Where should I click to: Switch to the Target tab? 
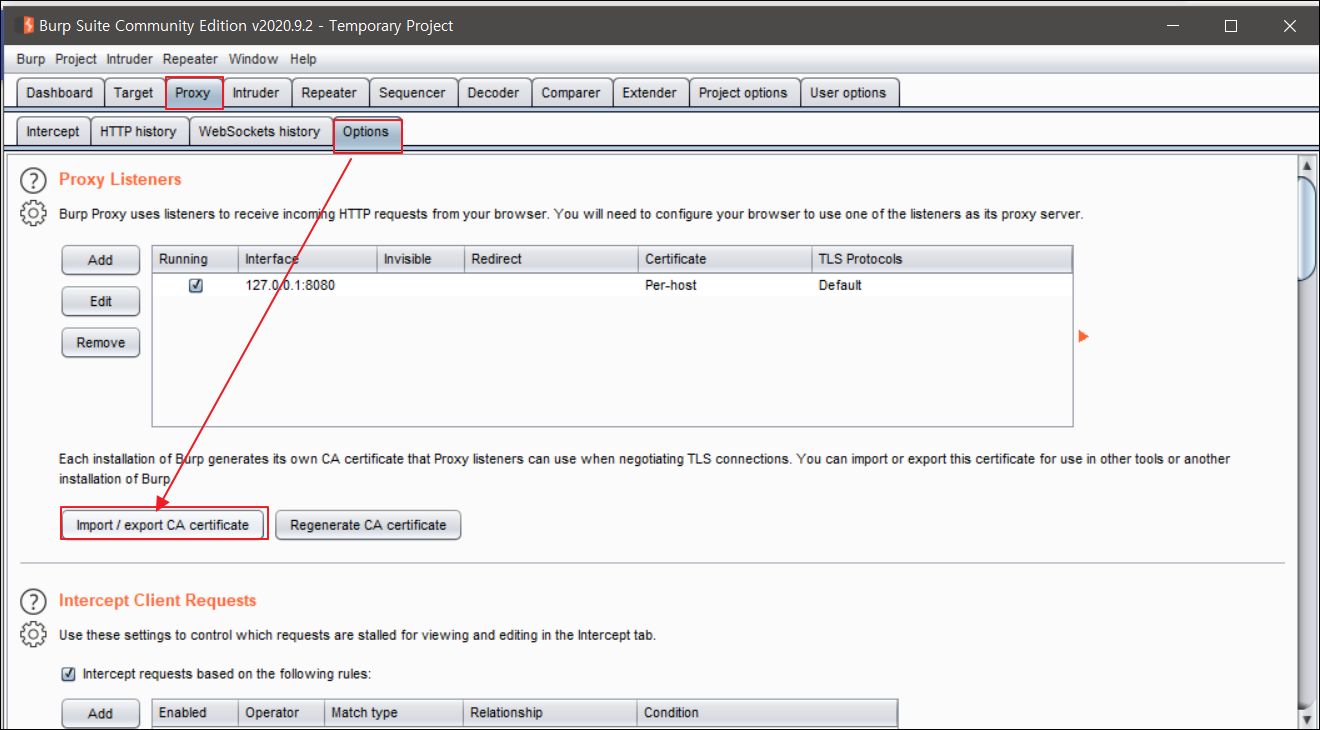pos(133,93)
